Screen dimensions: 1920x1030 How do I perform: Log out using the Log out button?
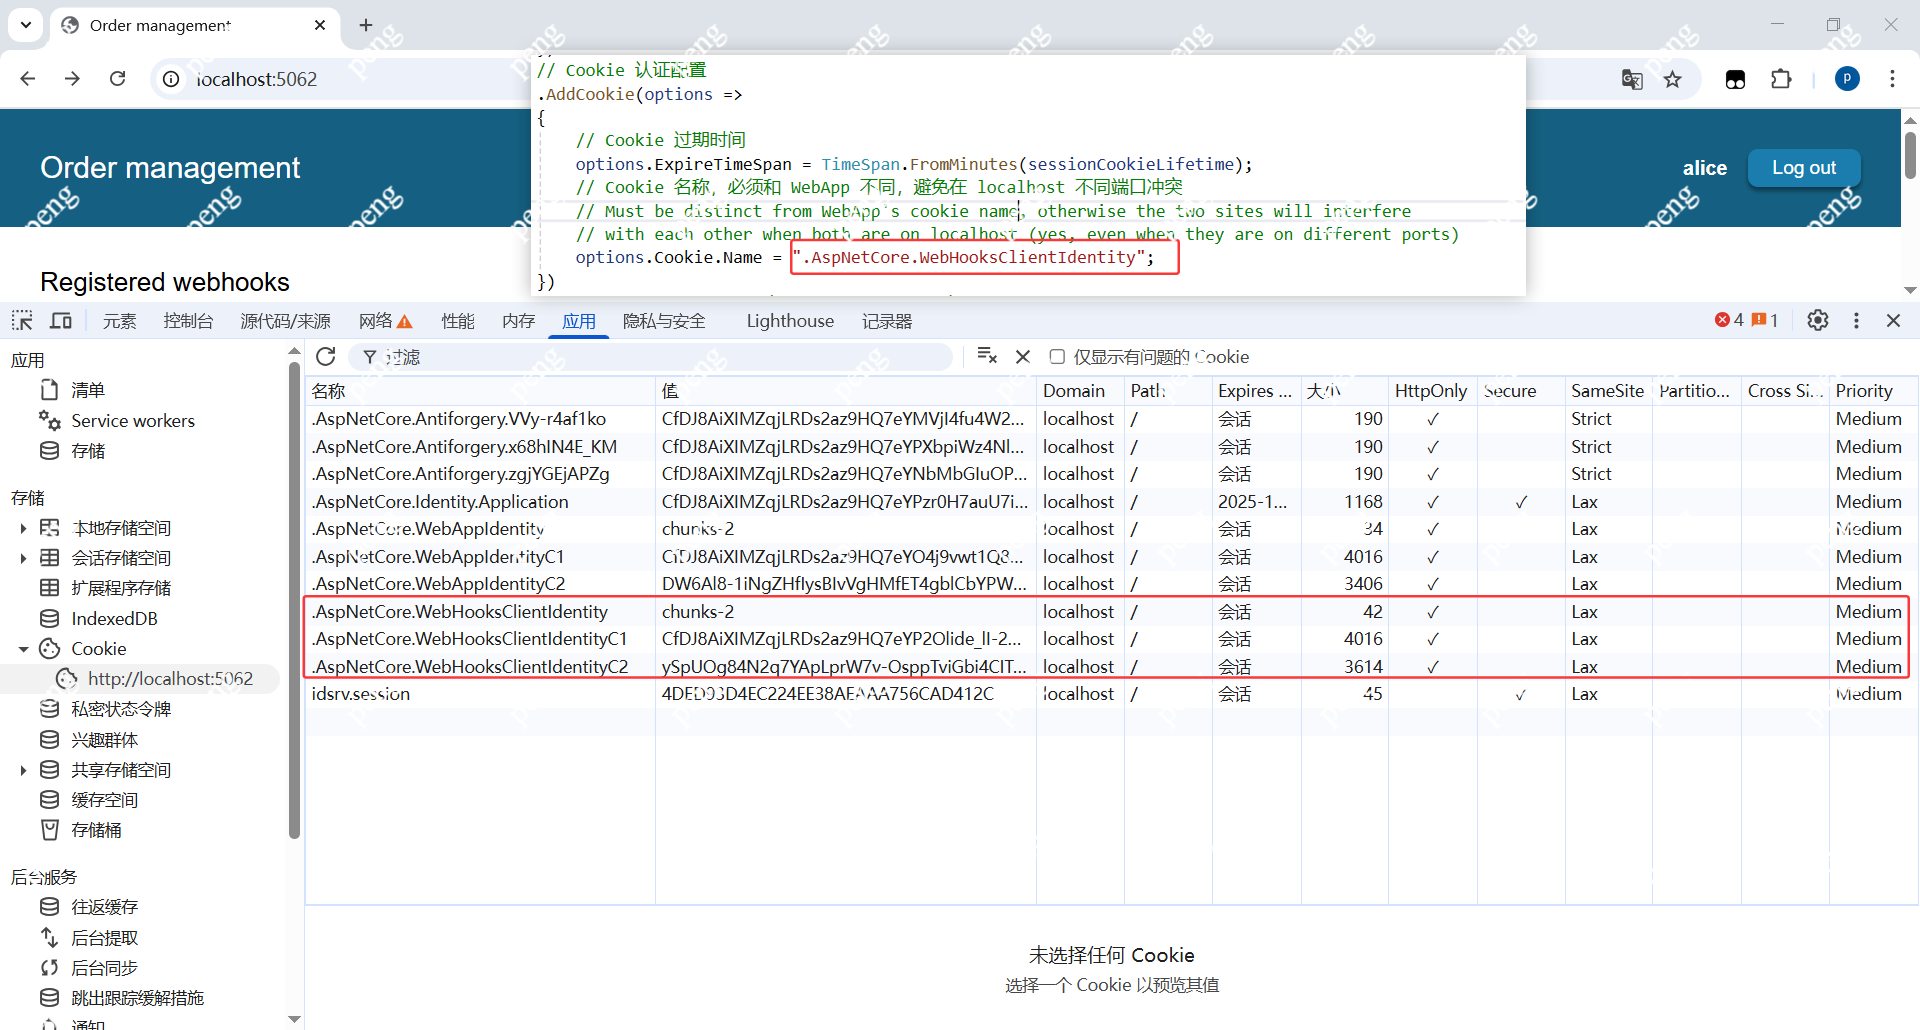click(1804, 168)
